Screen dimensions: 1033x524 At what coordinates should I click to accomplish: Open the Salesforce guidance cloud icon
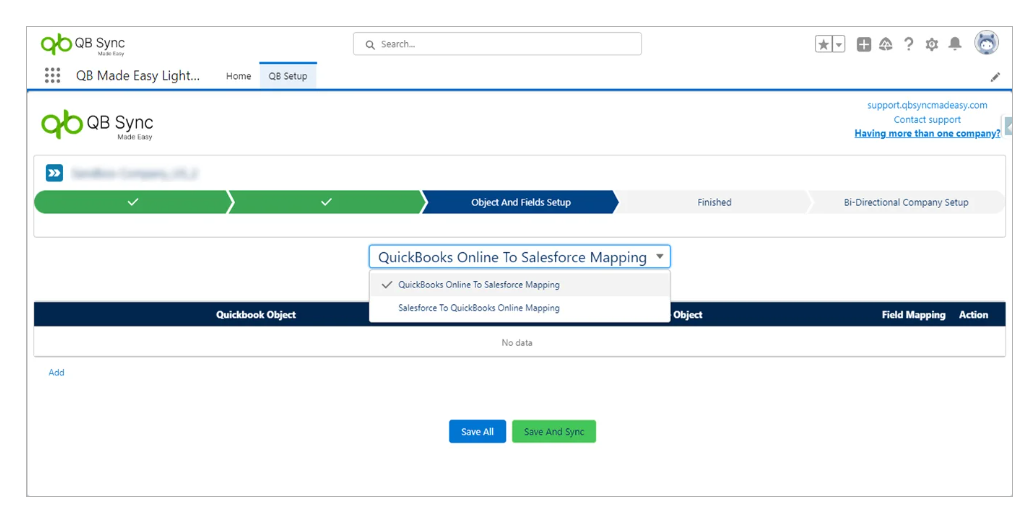tap(886, 44)
